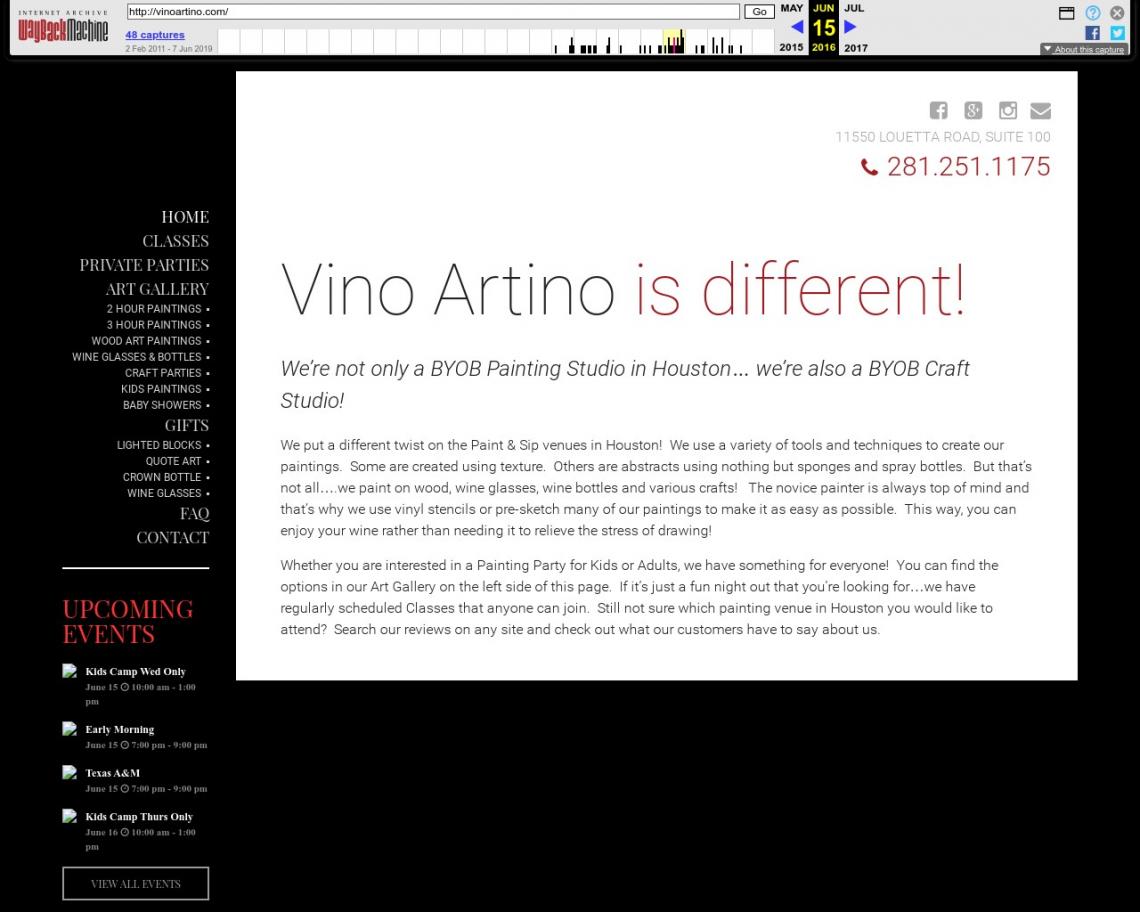Select Craft Parties submenu
The height and width of the screenshot is (912, 1140).
pyautogui.click(x=163, y=372)
